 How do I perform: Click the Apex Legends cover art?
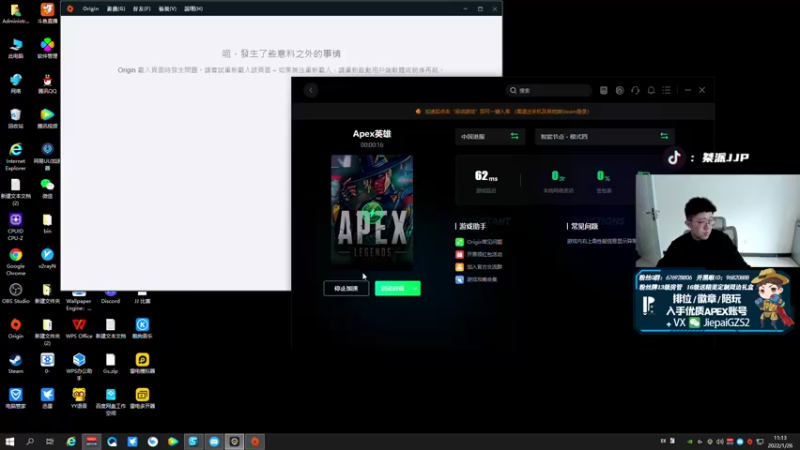372,211
